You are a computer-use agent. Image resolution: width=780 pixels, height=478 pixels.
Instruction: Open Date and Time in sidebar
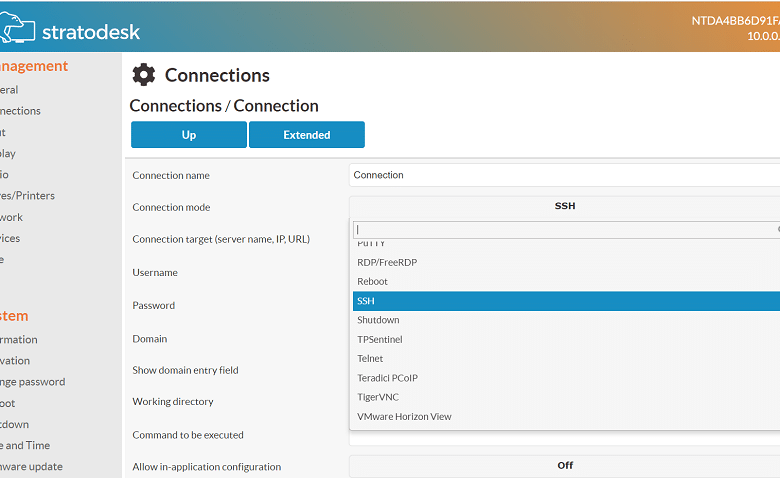pos(25,446)
